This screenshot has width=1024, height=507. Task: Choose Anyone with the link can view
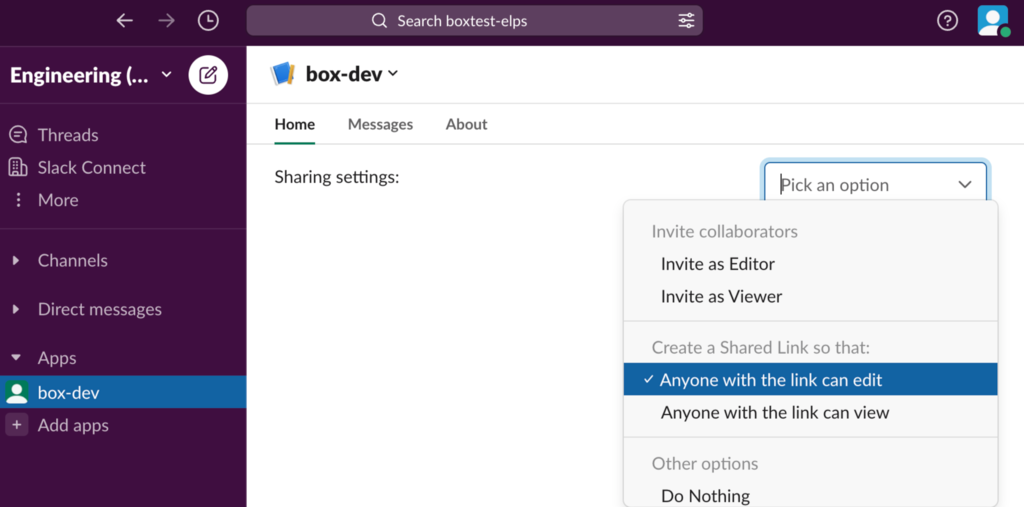pos(810,412)
